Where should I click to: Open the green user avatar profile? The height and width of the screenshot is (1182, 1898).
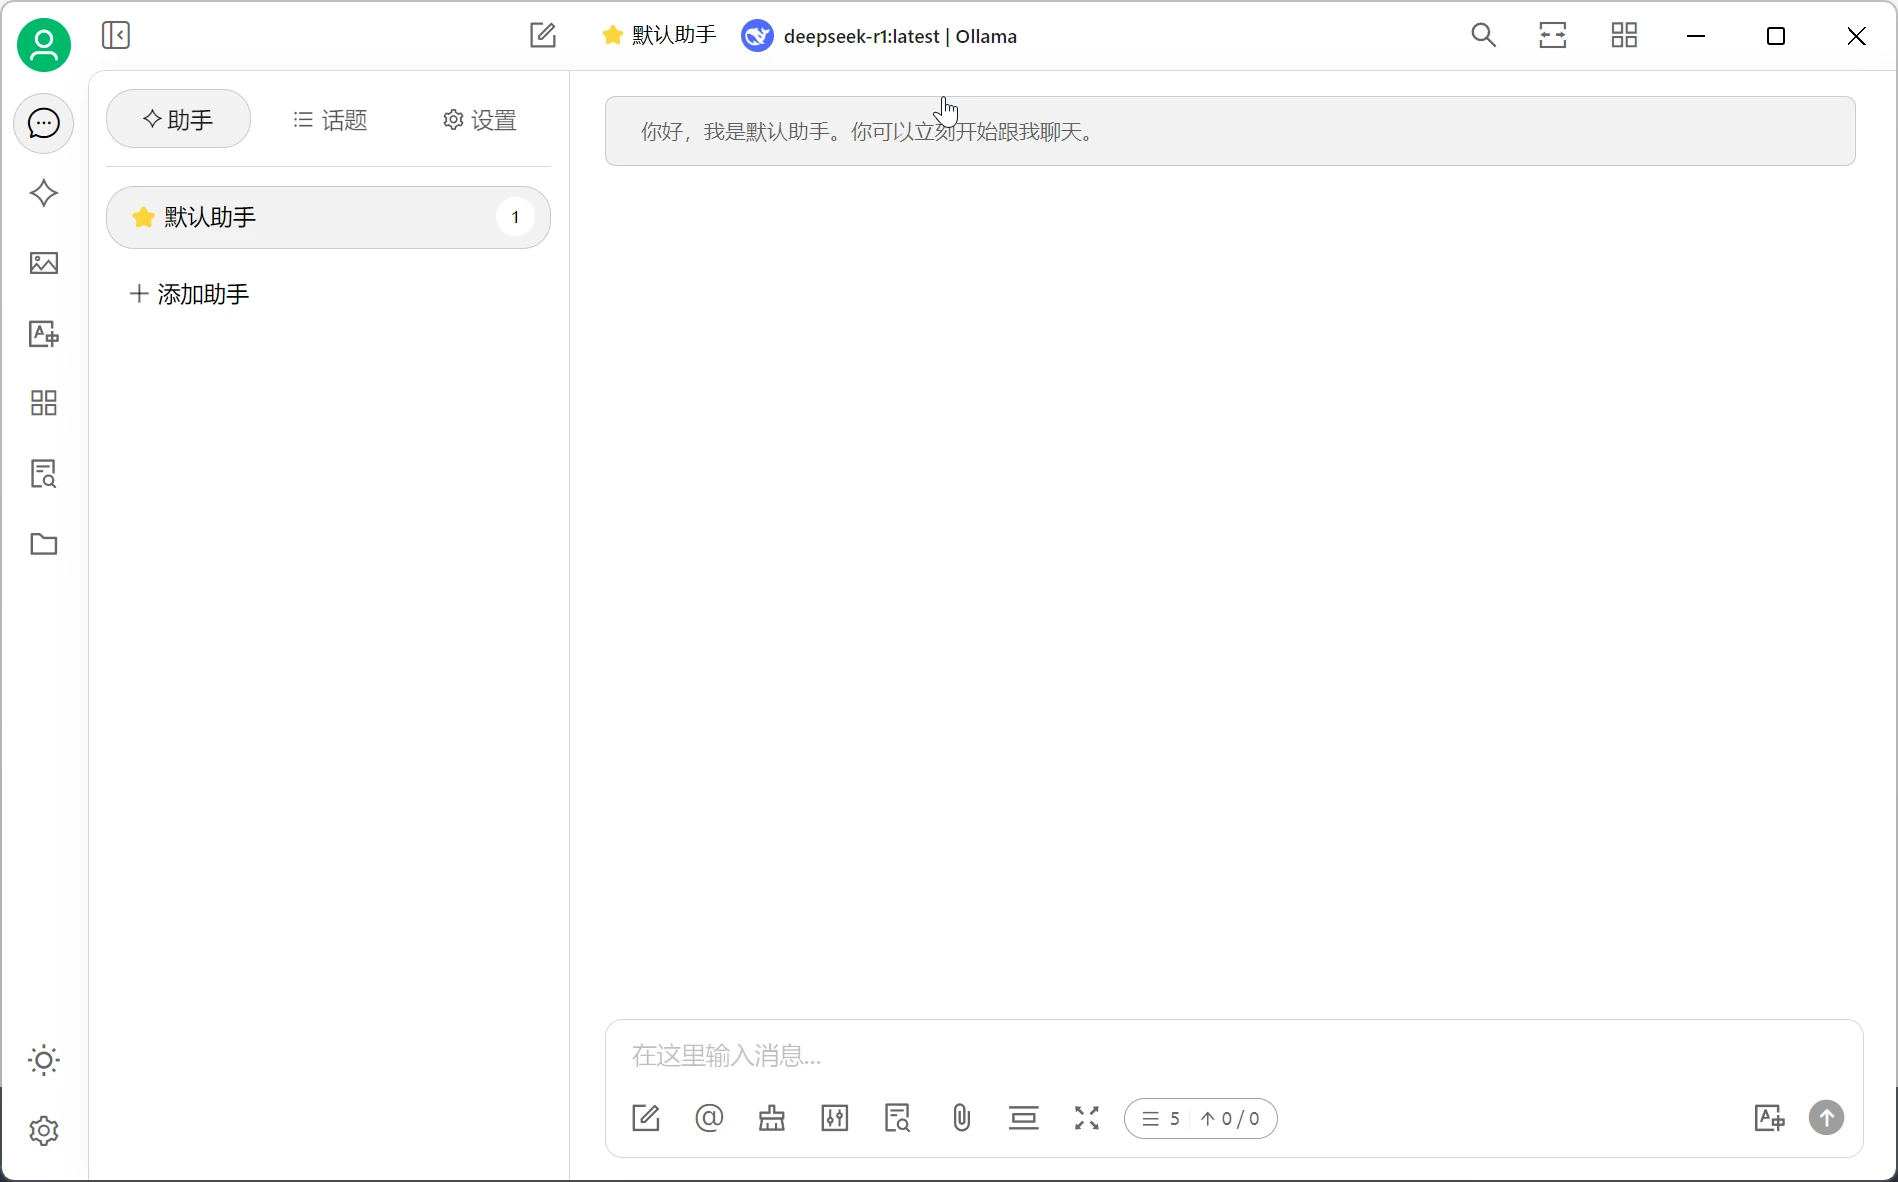44,45
